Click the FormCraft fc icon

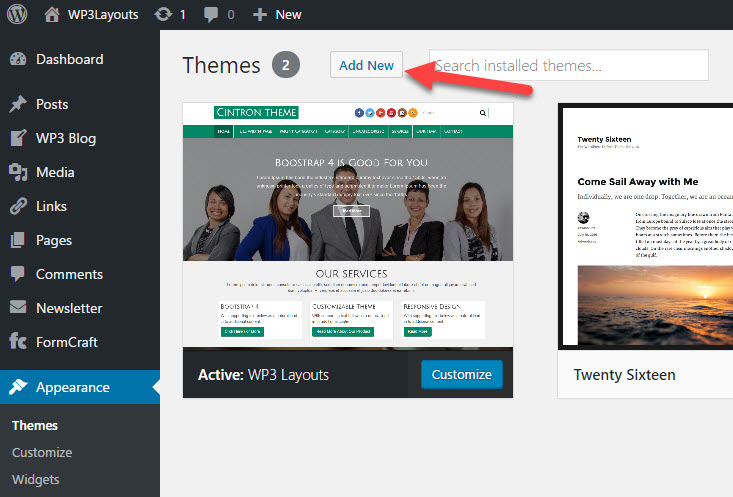[x=18, y=341]
